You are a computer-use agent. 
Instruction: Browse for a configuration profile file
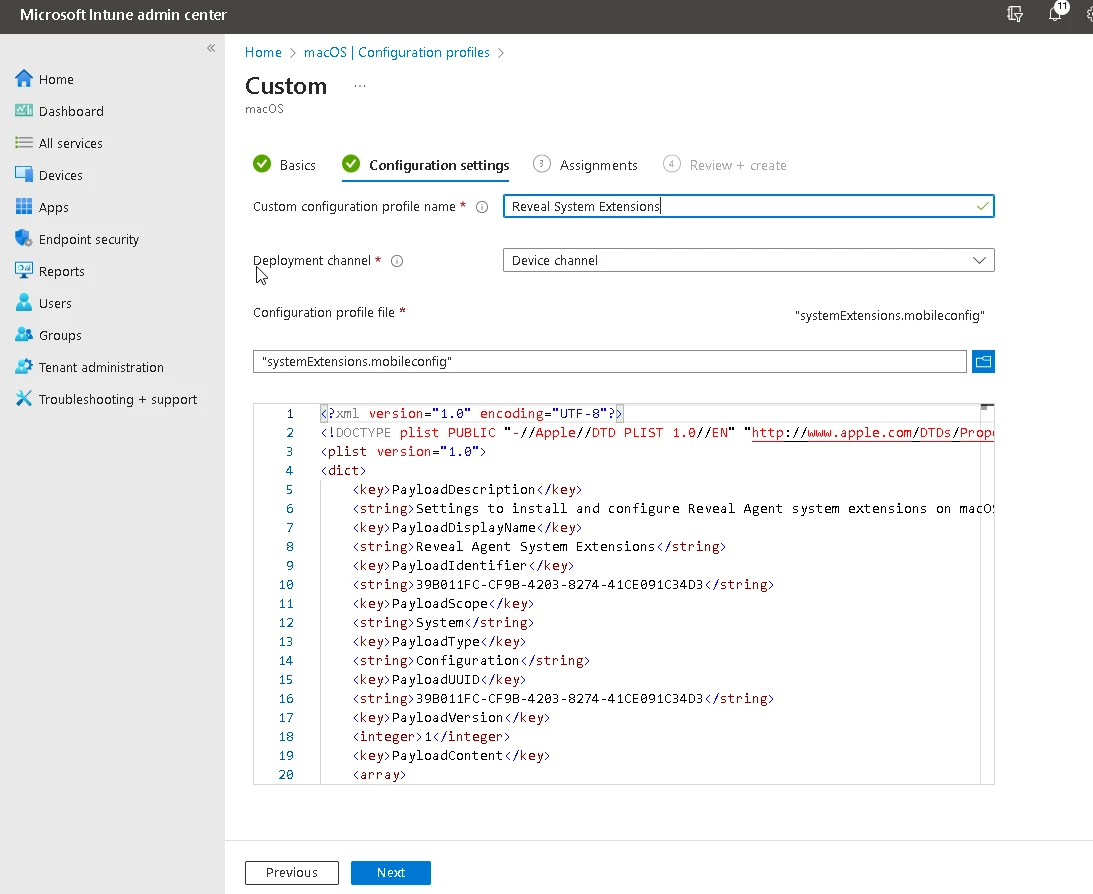pyautogui.click(x=983, y=362)
